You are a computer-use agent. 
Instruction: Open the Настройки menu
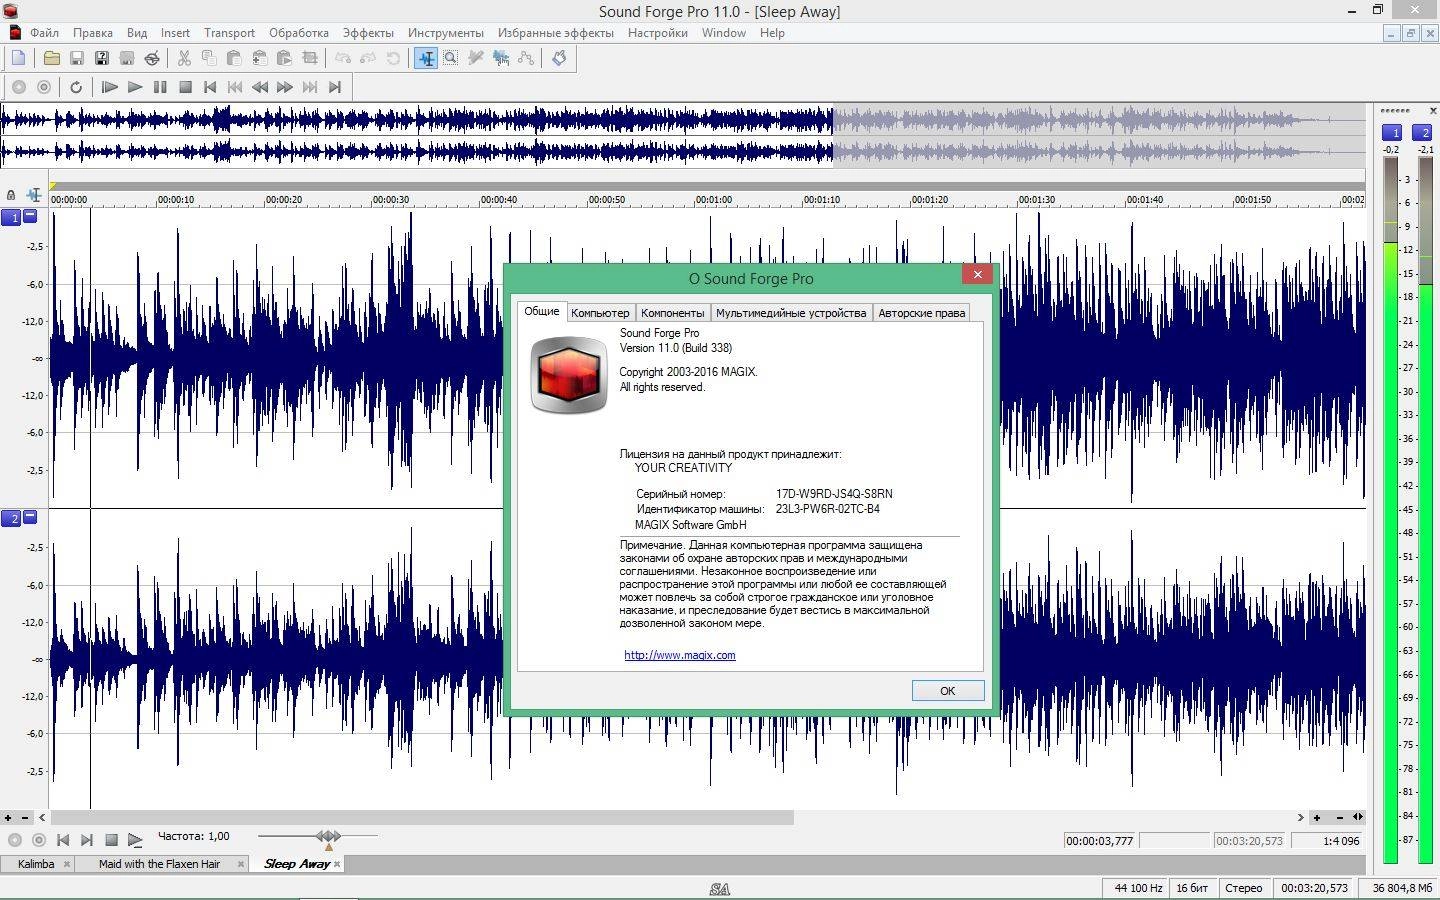point(658,33)
